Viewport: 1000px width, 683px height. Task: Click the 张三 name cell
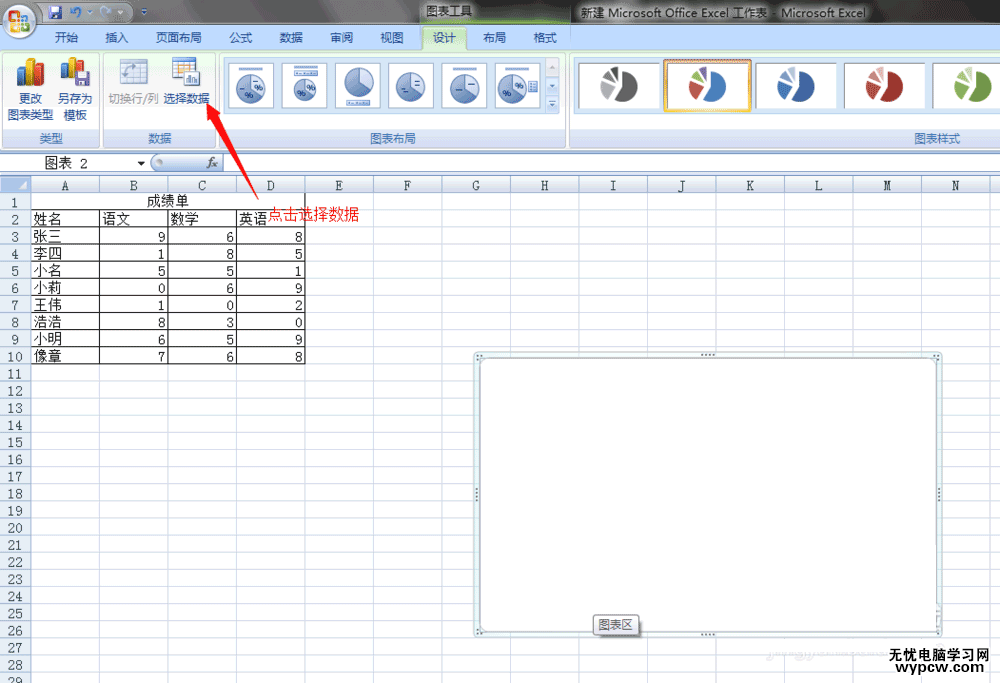pos(65,236)
